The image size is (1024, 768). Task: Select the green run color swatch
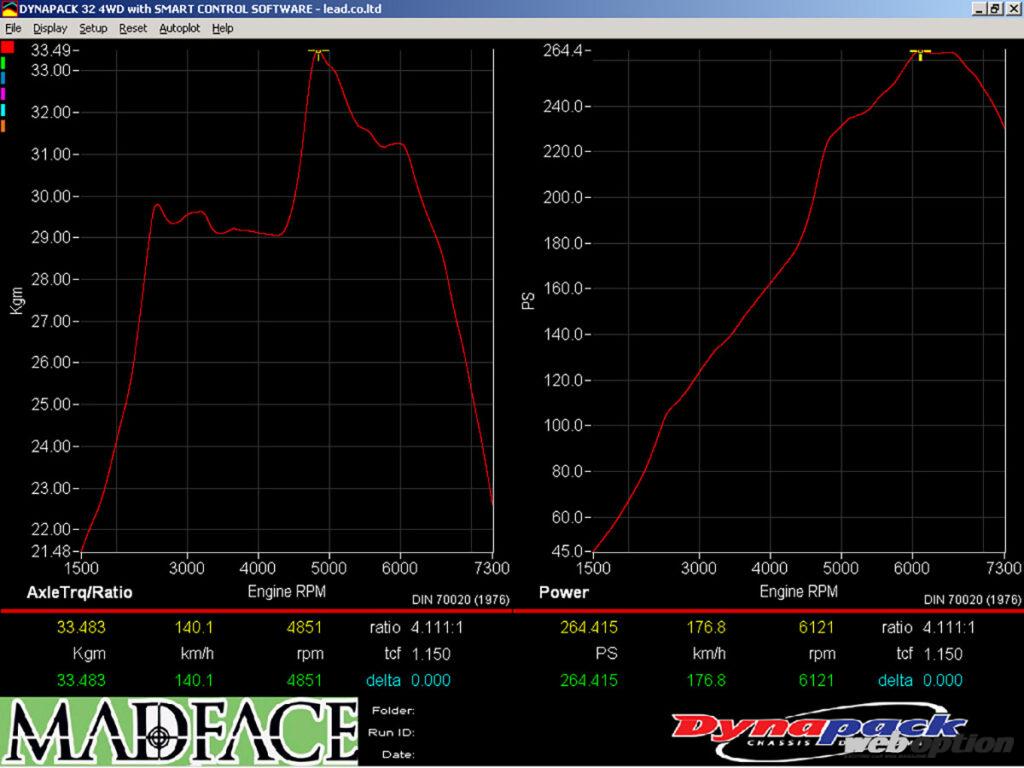coord(4,62)
